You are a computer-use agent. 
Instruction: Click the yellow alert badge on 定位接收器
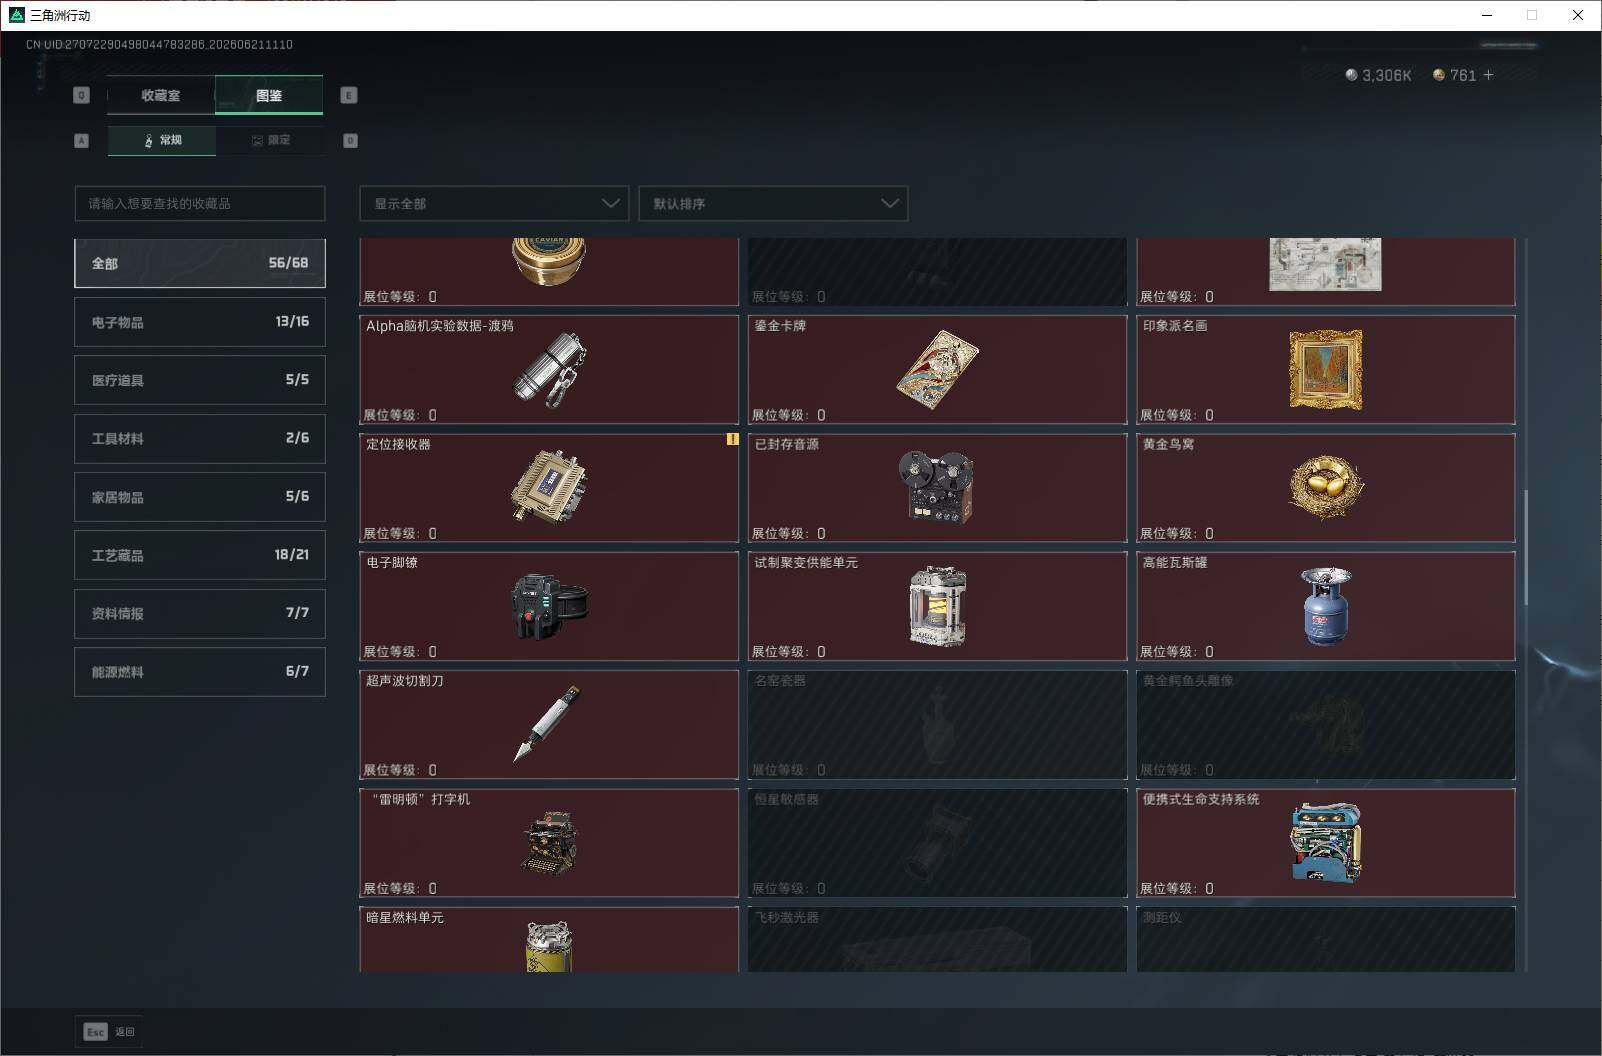732,439
